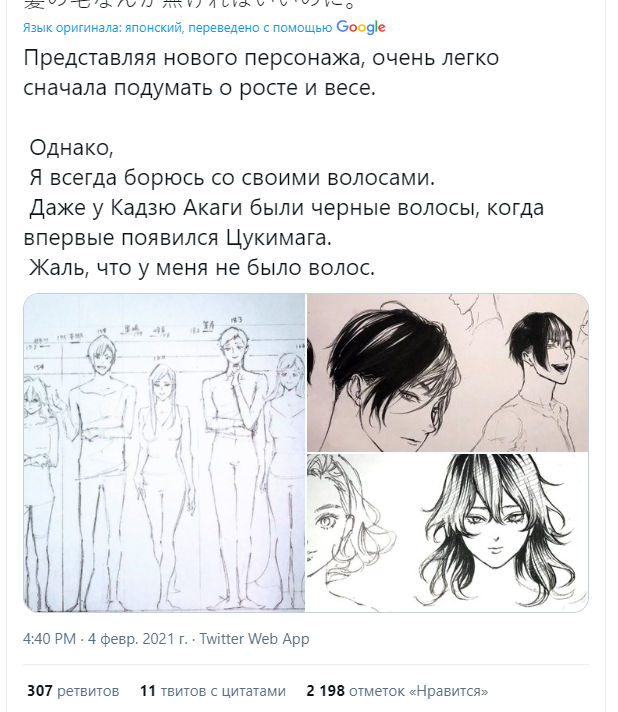
Task: Open the 2 198 отметок «Нравится» list
Action: tap(397, 691)
